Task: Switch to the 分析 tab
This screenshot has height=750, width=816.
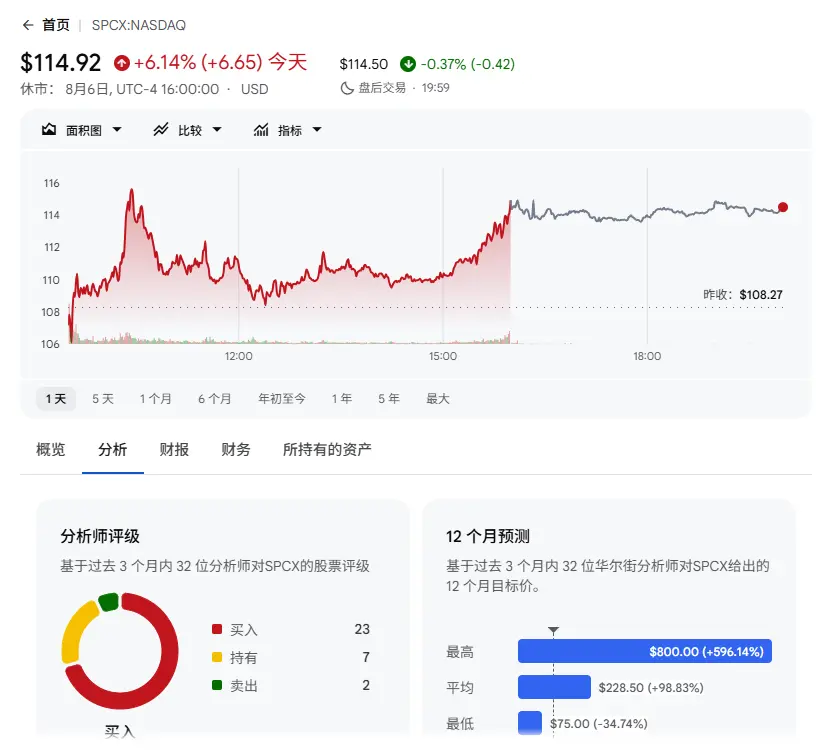Action: pyautogui.click(x=112, y=449)
